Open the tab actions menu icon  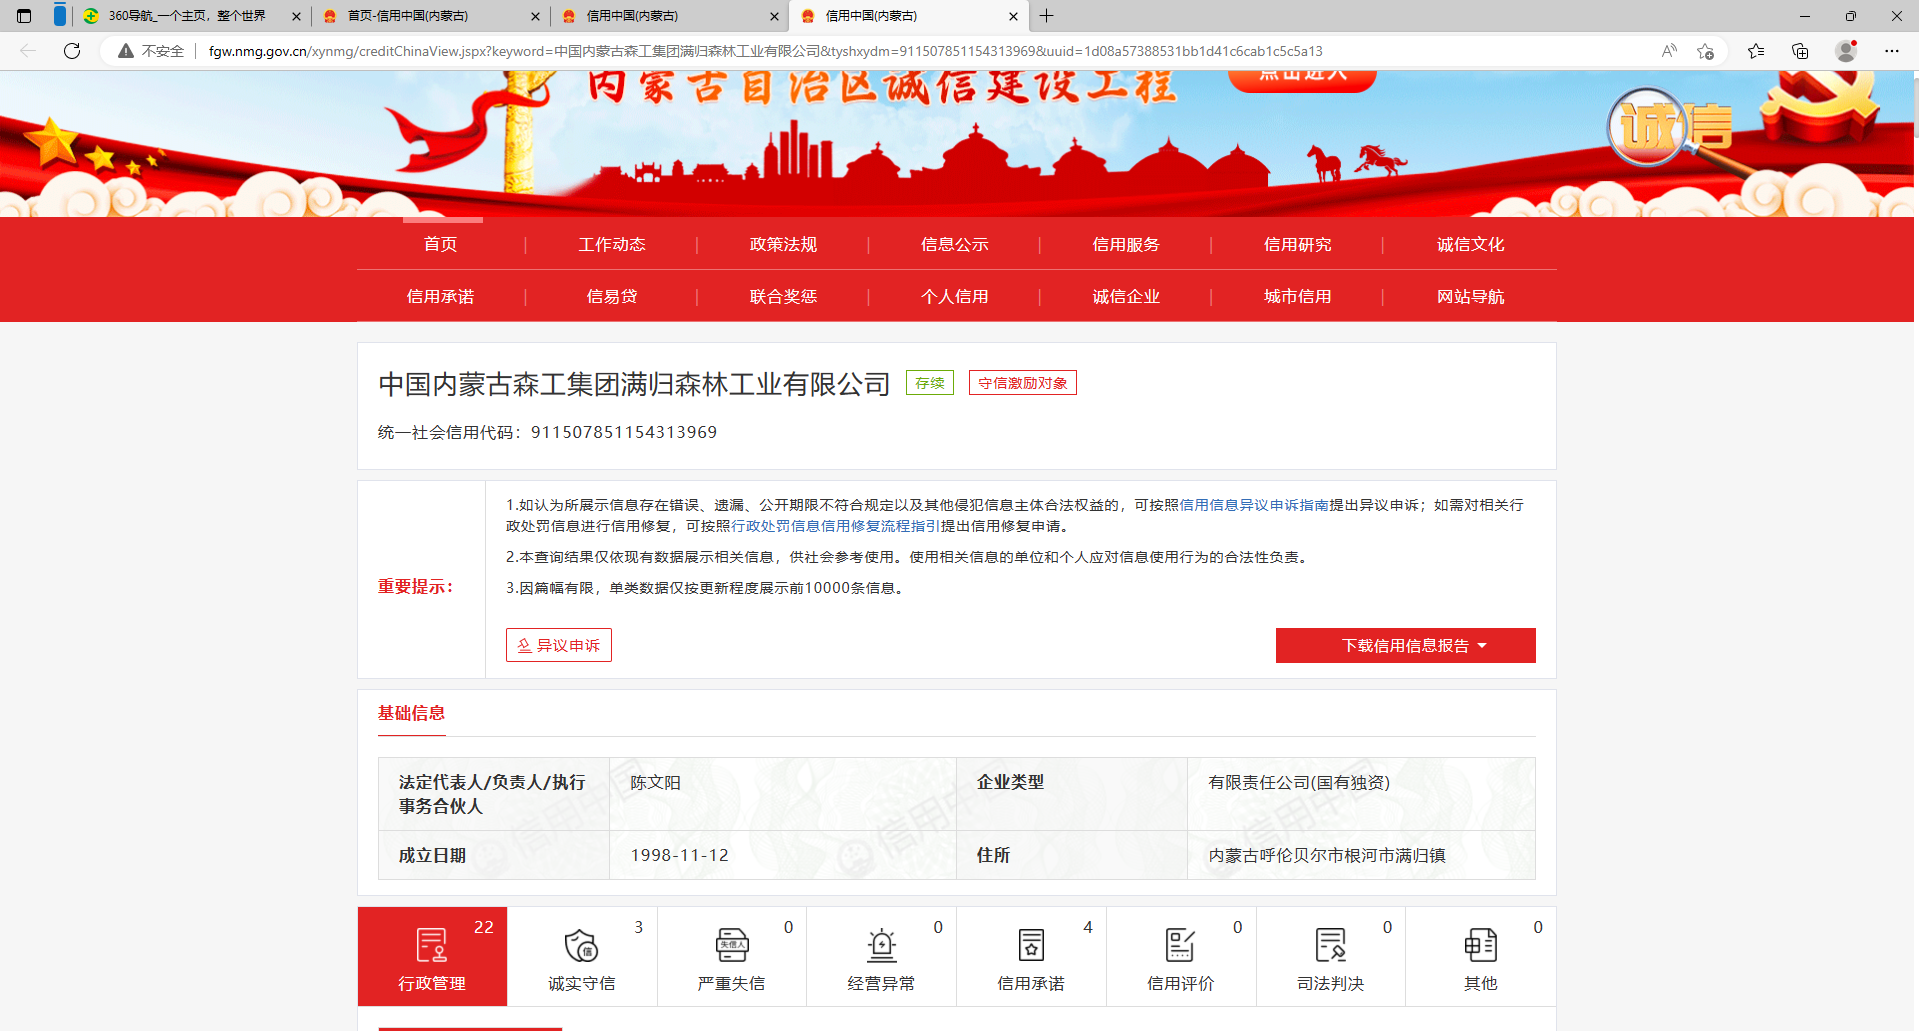click(24, 16)
